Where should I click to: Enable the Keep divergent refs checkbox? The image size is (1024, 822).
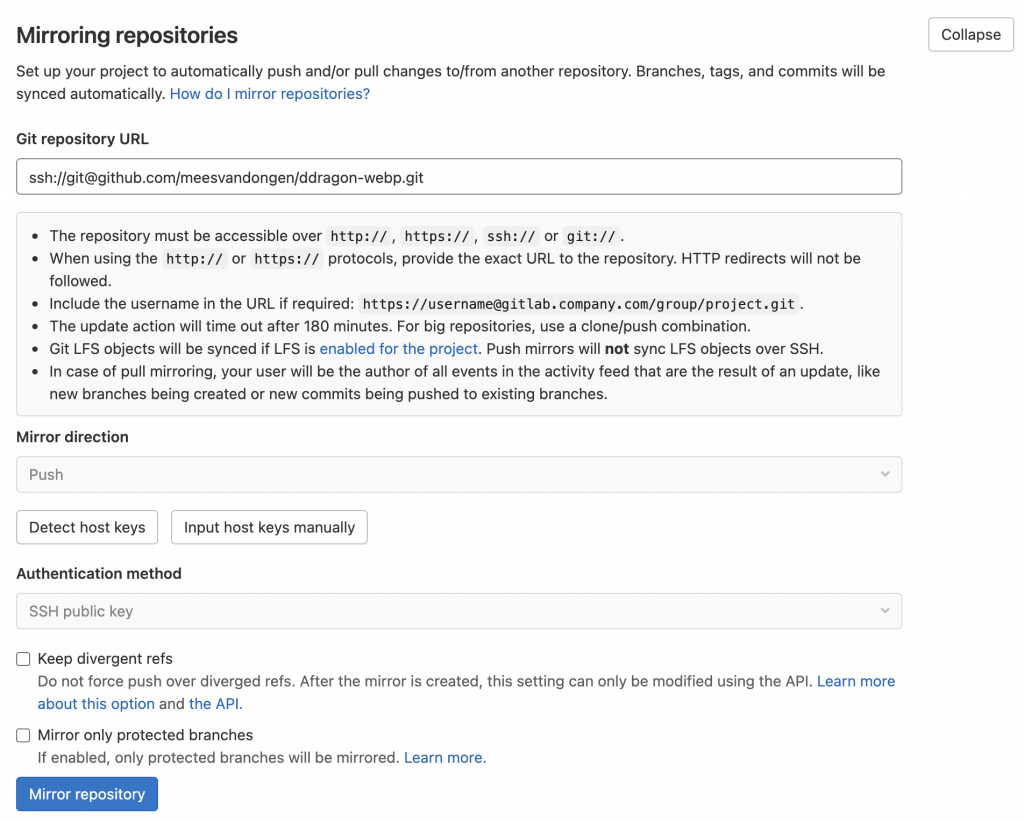click(x=22, y=658)
